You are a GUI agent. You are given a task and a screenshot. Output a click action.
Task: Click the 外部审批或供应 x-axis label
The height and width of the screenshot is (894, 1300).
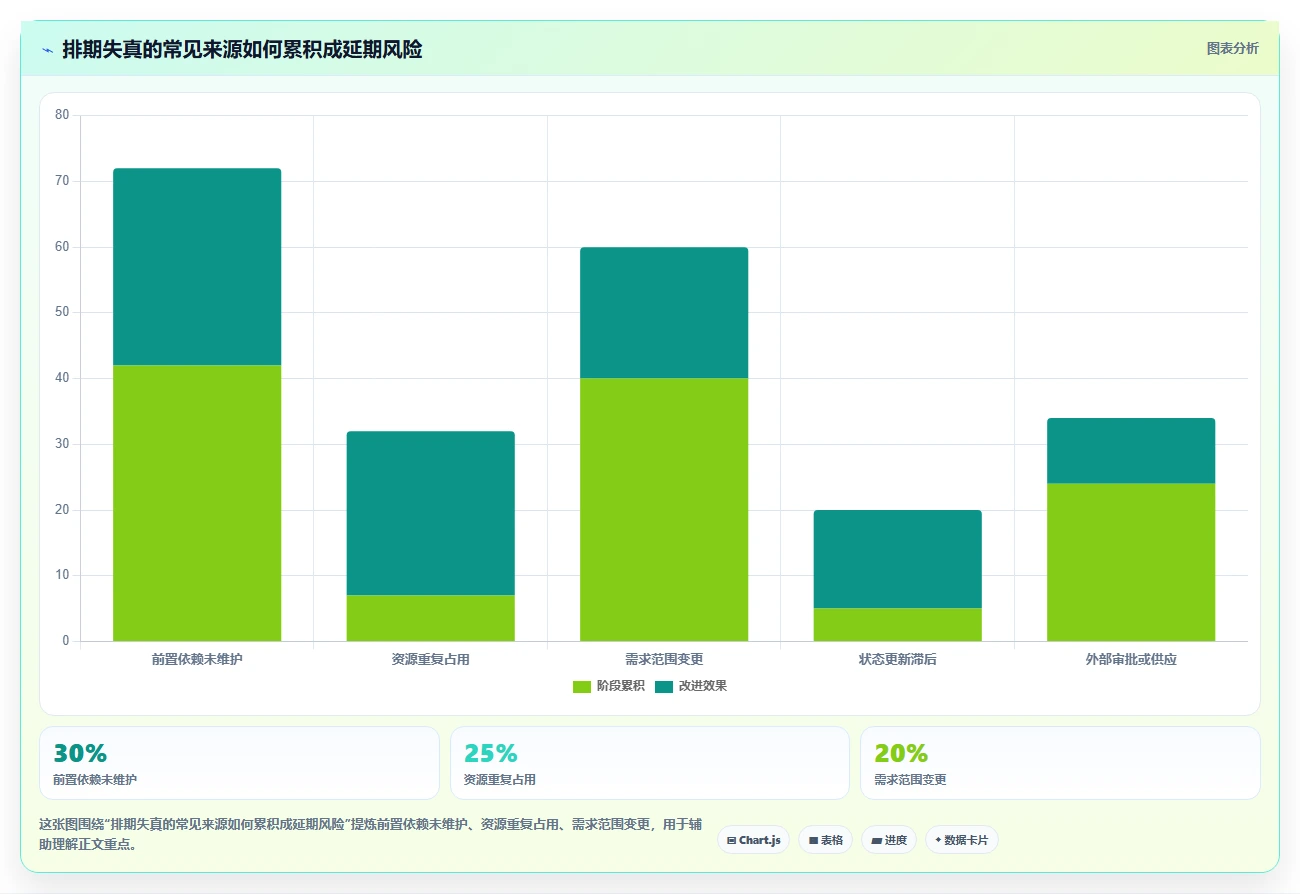(1131, 660)
